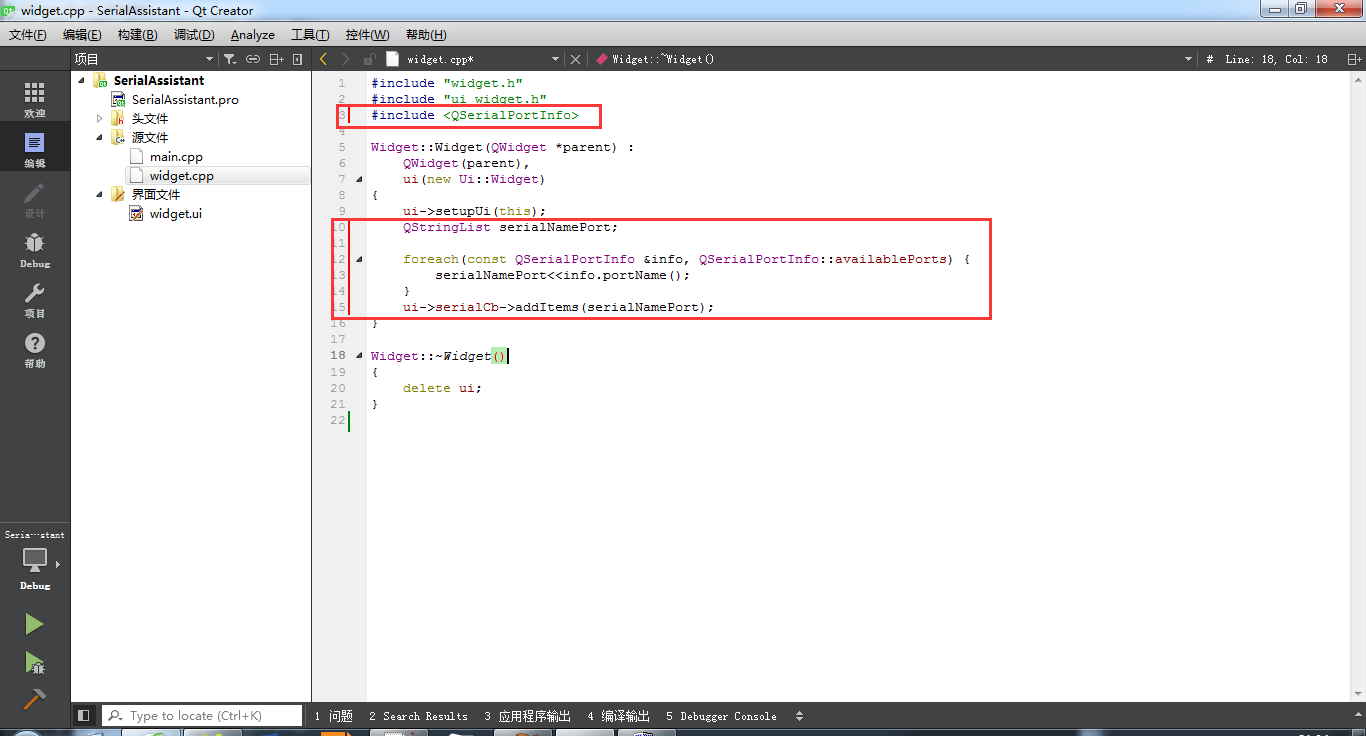Show the 5 Debugger Console pane

click(x=721, y=716)
